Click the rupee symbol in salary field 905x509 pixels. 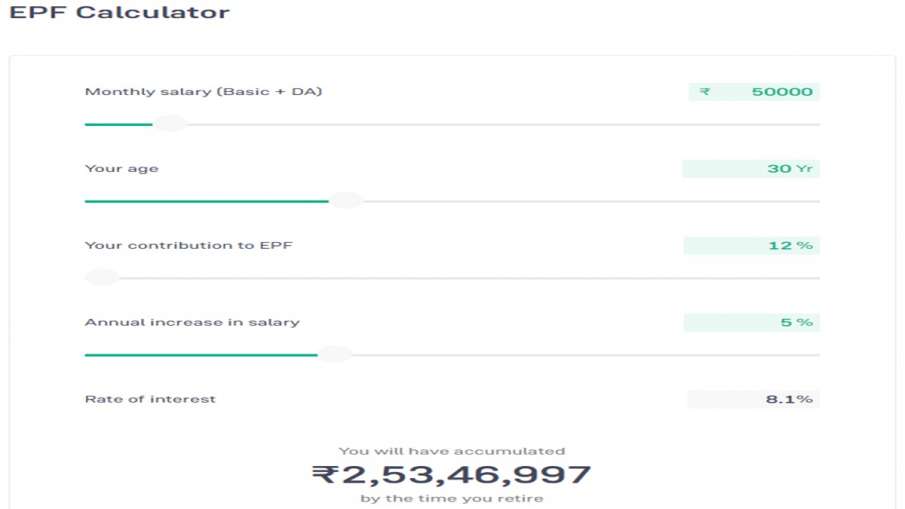tap(705, 92)
